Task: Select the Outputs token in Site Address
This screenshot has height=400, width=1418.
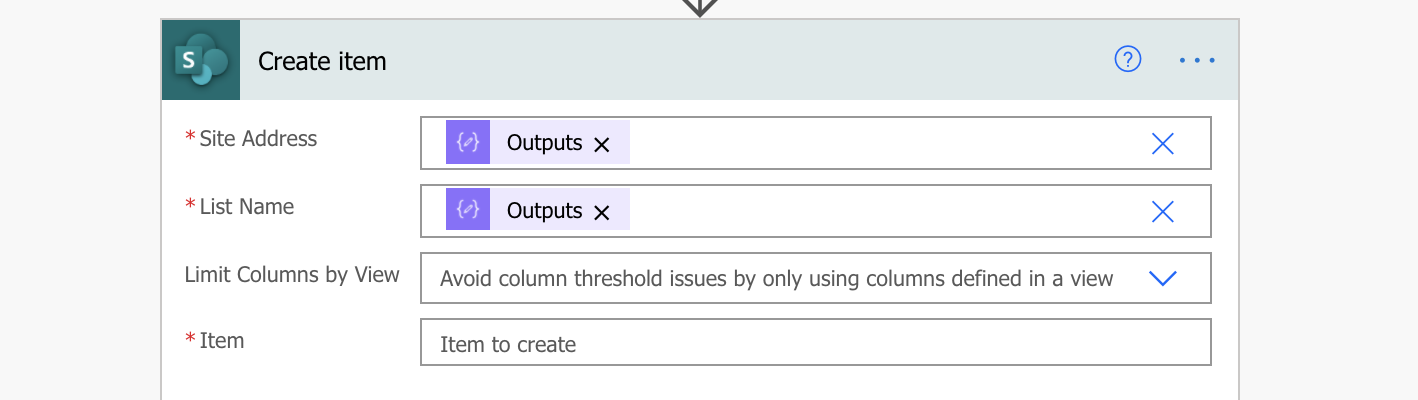Action: pyautogui.click(x=544, y=143)
